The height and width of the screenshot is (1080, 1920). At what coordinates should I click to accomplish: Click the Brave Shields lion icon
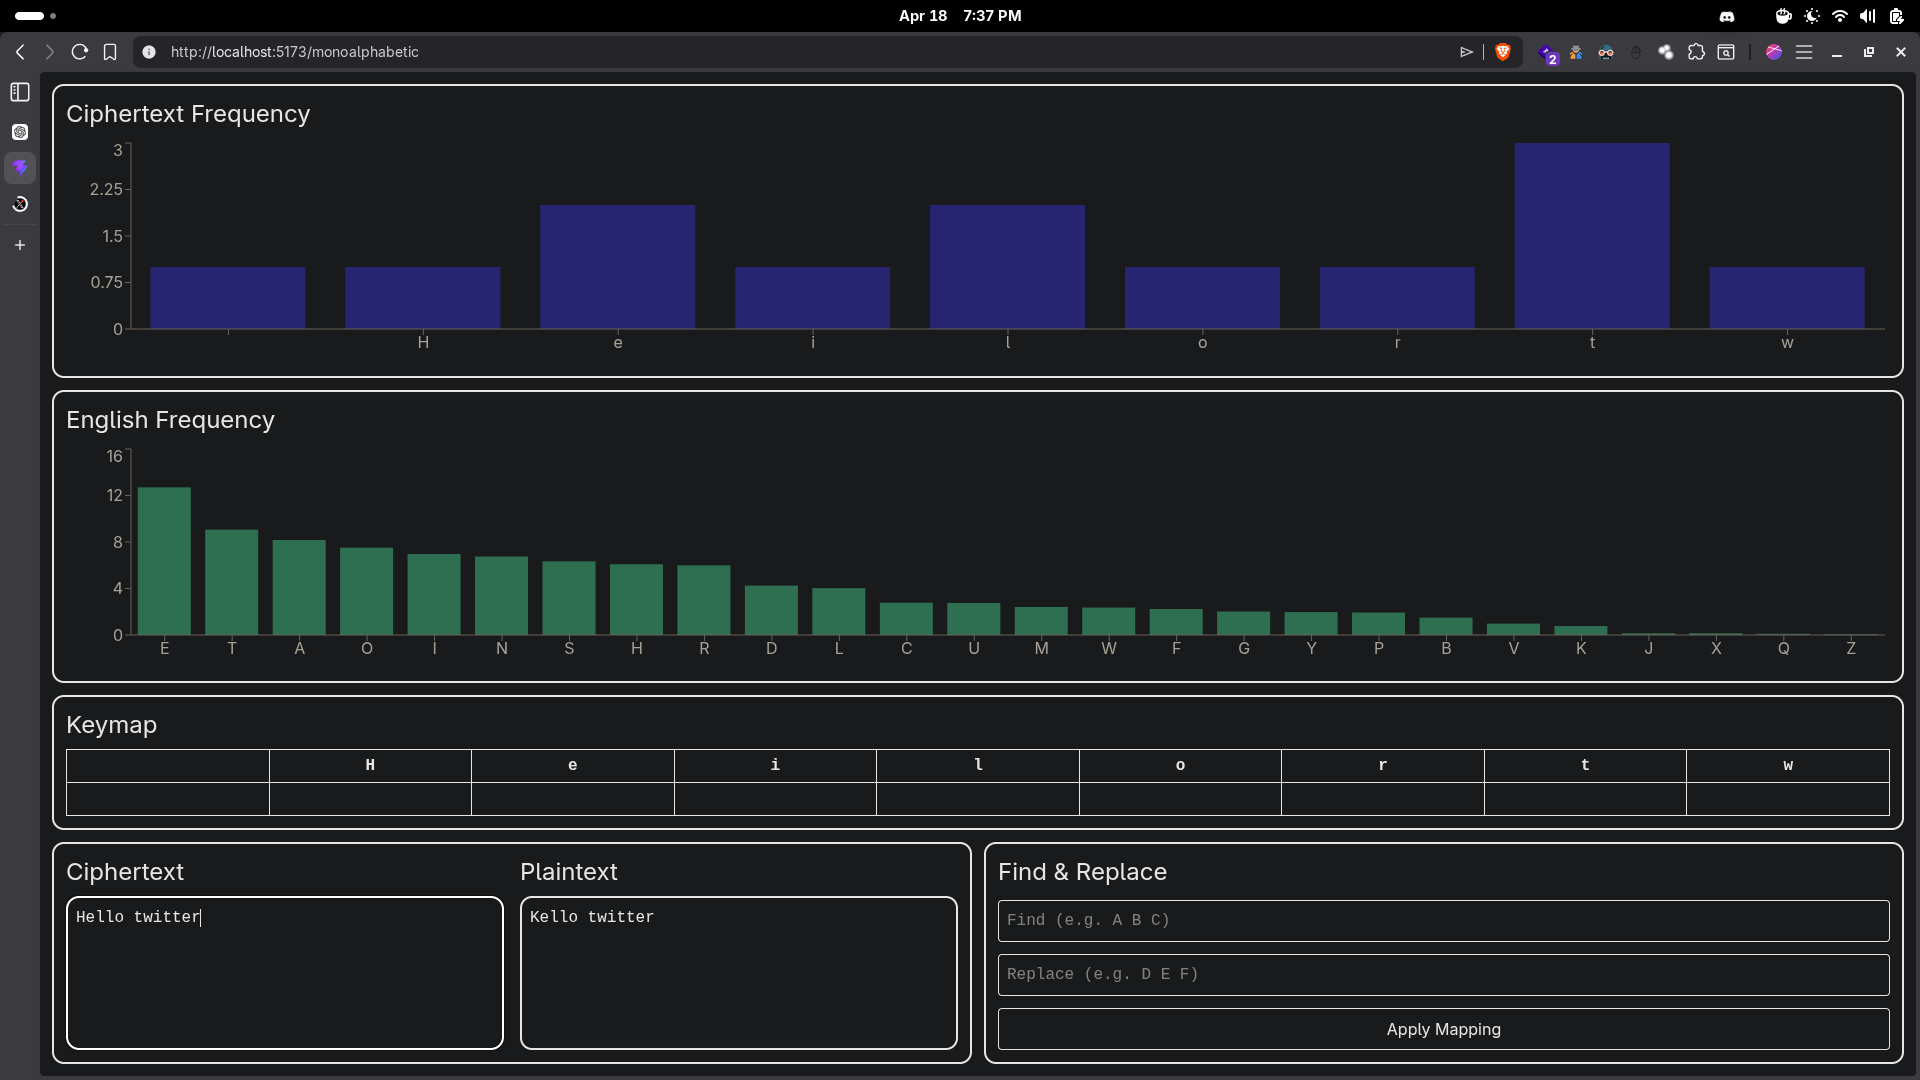1502,52
